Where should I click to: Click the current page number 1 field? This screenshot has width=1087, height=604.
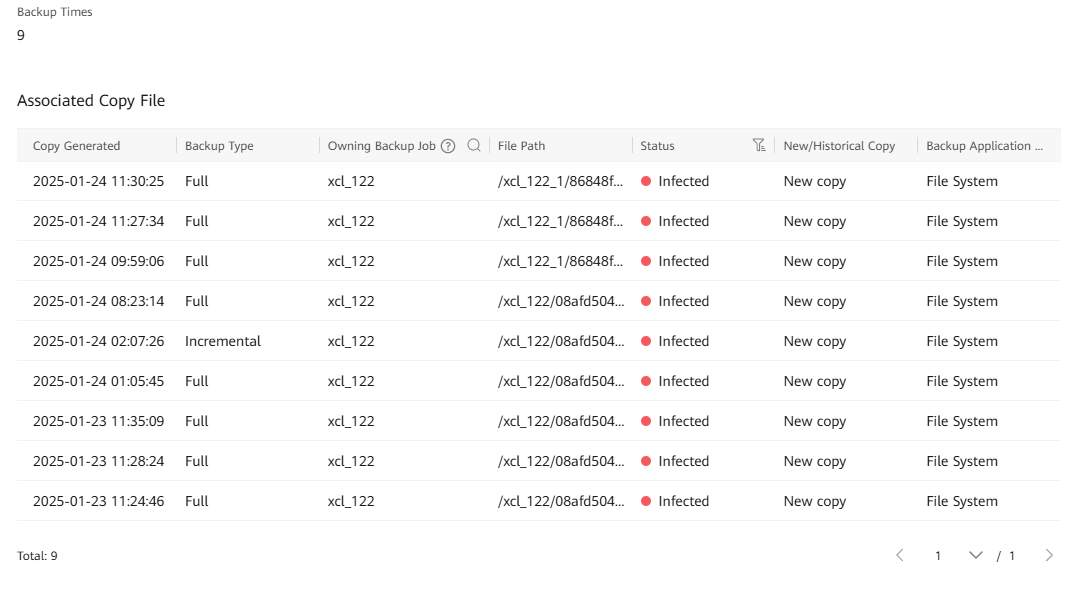click(938, 556)
